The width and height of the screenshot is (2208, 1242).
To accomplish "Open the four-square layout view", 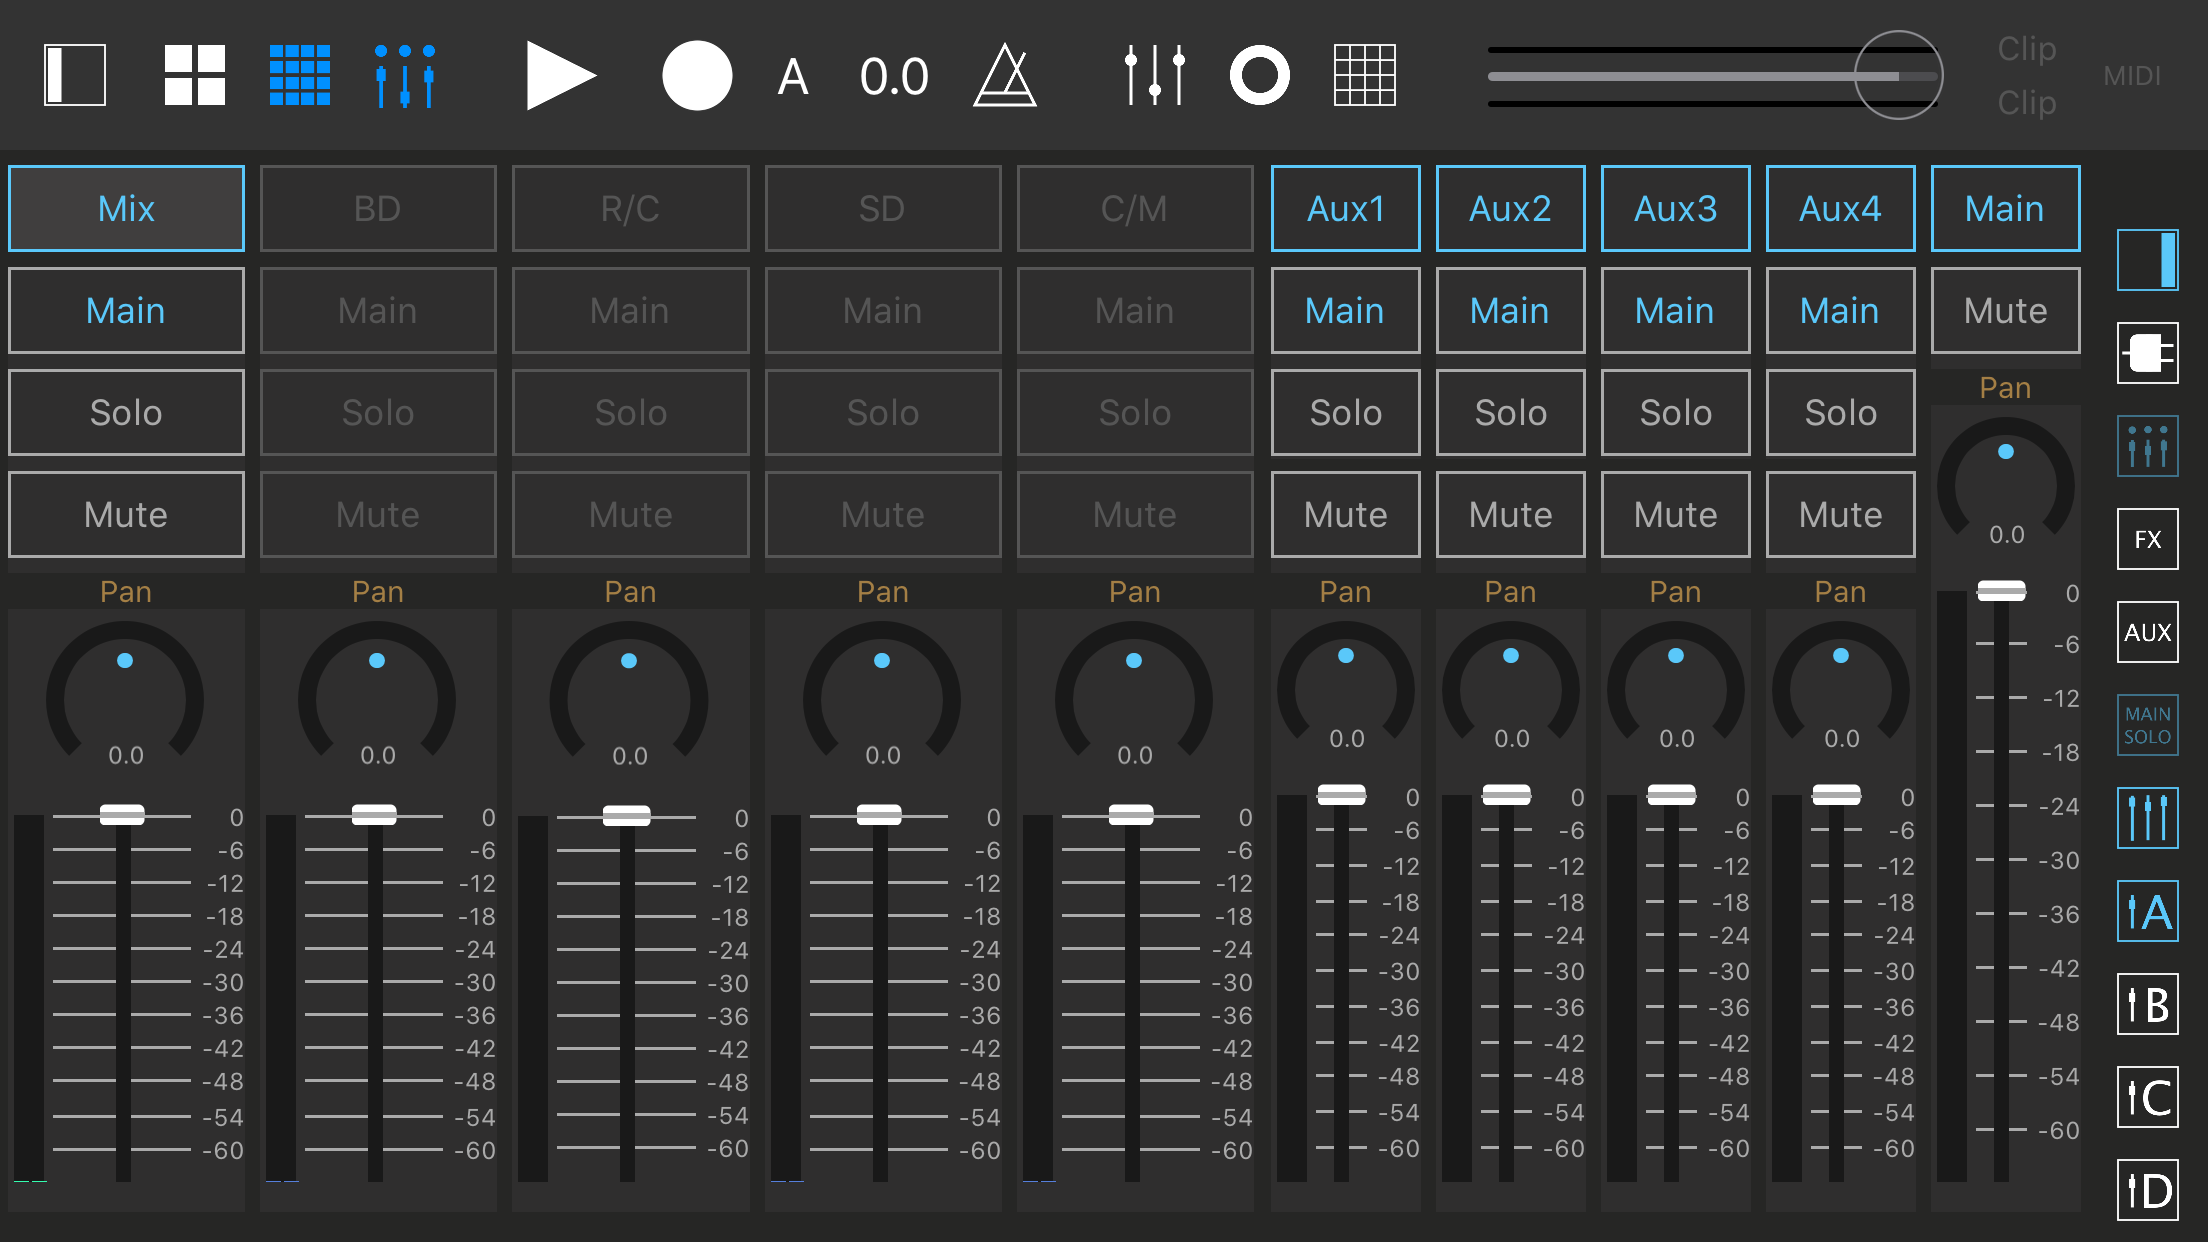I will pos(194,75).
